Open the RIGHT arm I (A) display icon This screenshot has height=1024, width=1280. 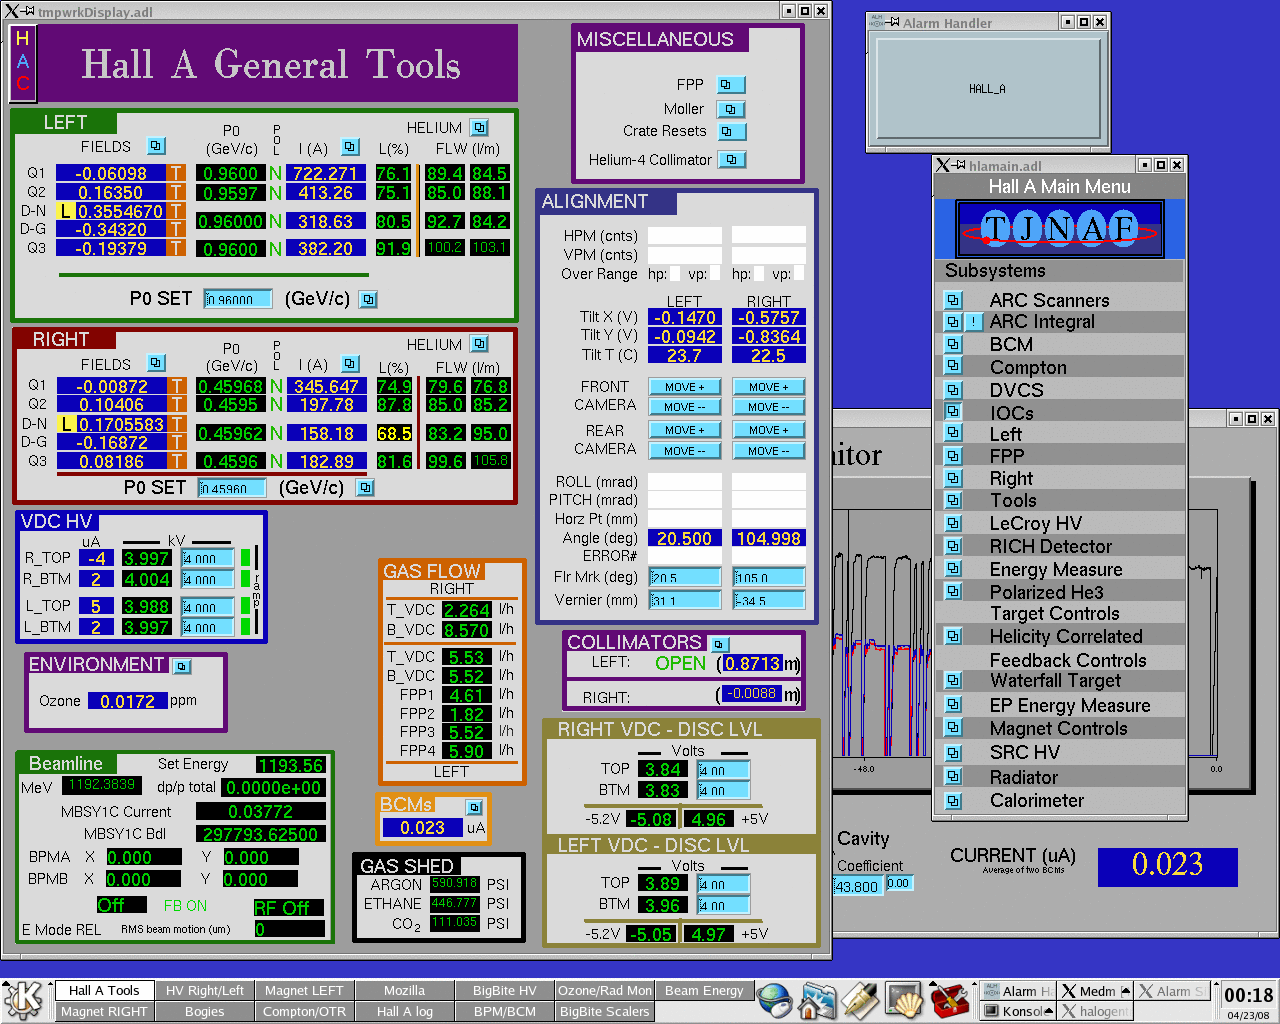[x=350, y=364]
